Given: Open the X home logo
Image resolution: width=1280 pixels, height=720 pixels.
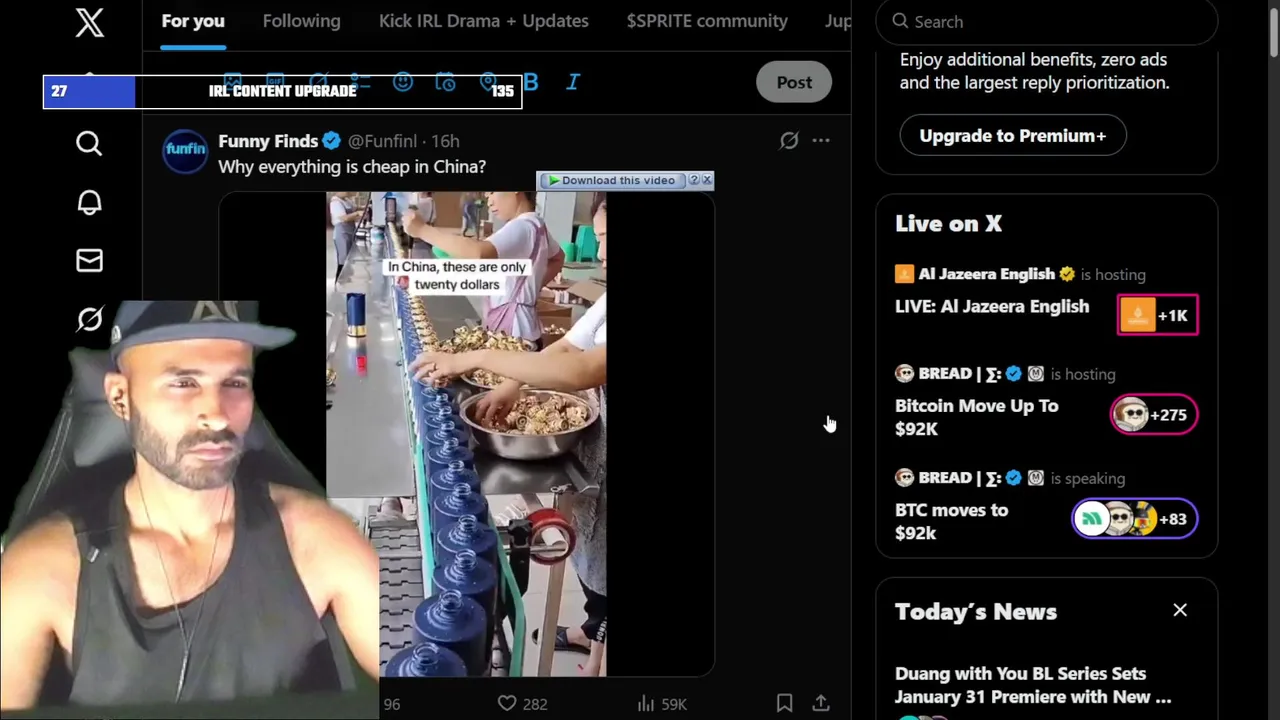Looking at the screenshot, I should [x=89, y=22].
